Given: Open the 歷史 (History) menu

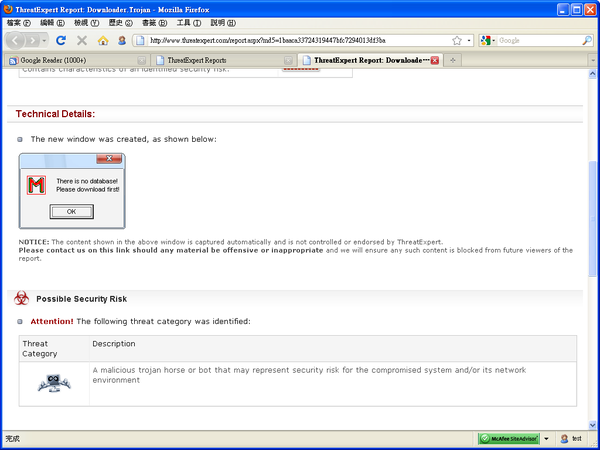Looking at the screenshot, I should [x=121, y=23].
